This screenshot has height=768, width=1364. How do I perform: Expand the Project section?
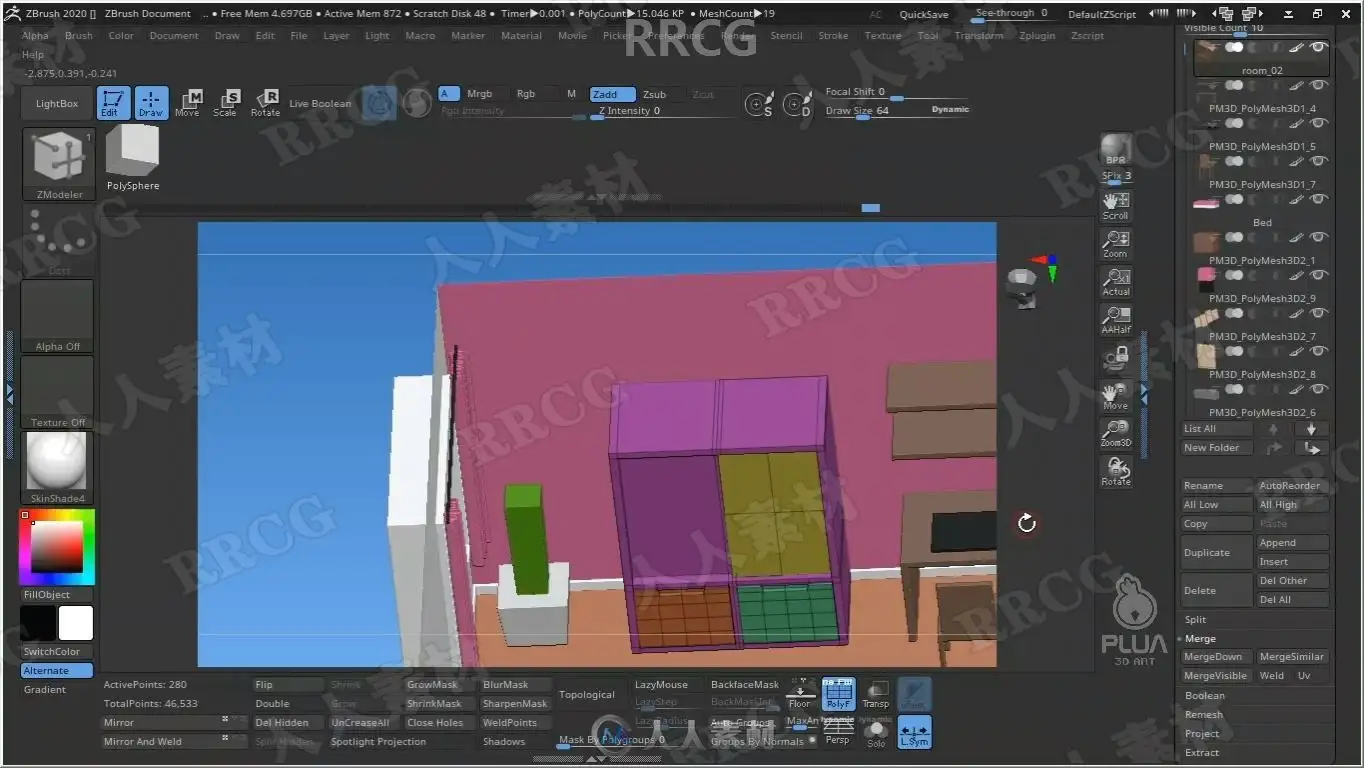pyautogui.click(x=1202, y=734)
